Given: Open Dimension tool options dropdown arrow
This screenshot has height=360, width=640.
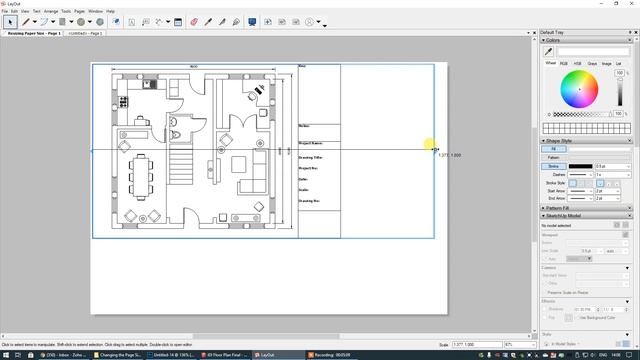Looking at the screenshot, I should pyautogui.click(x=168, y=22).
